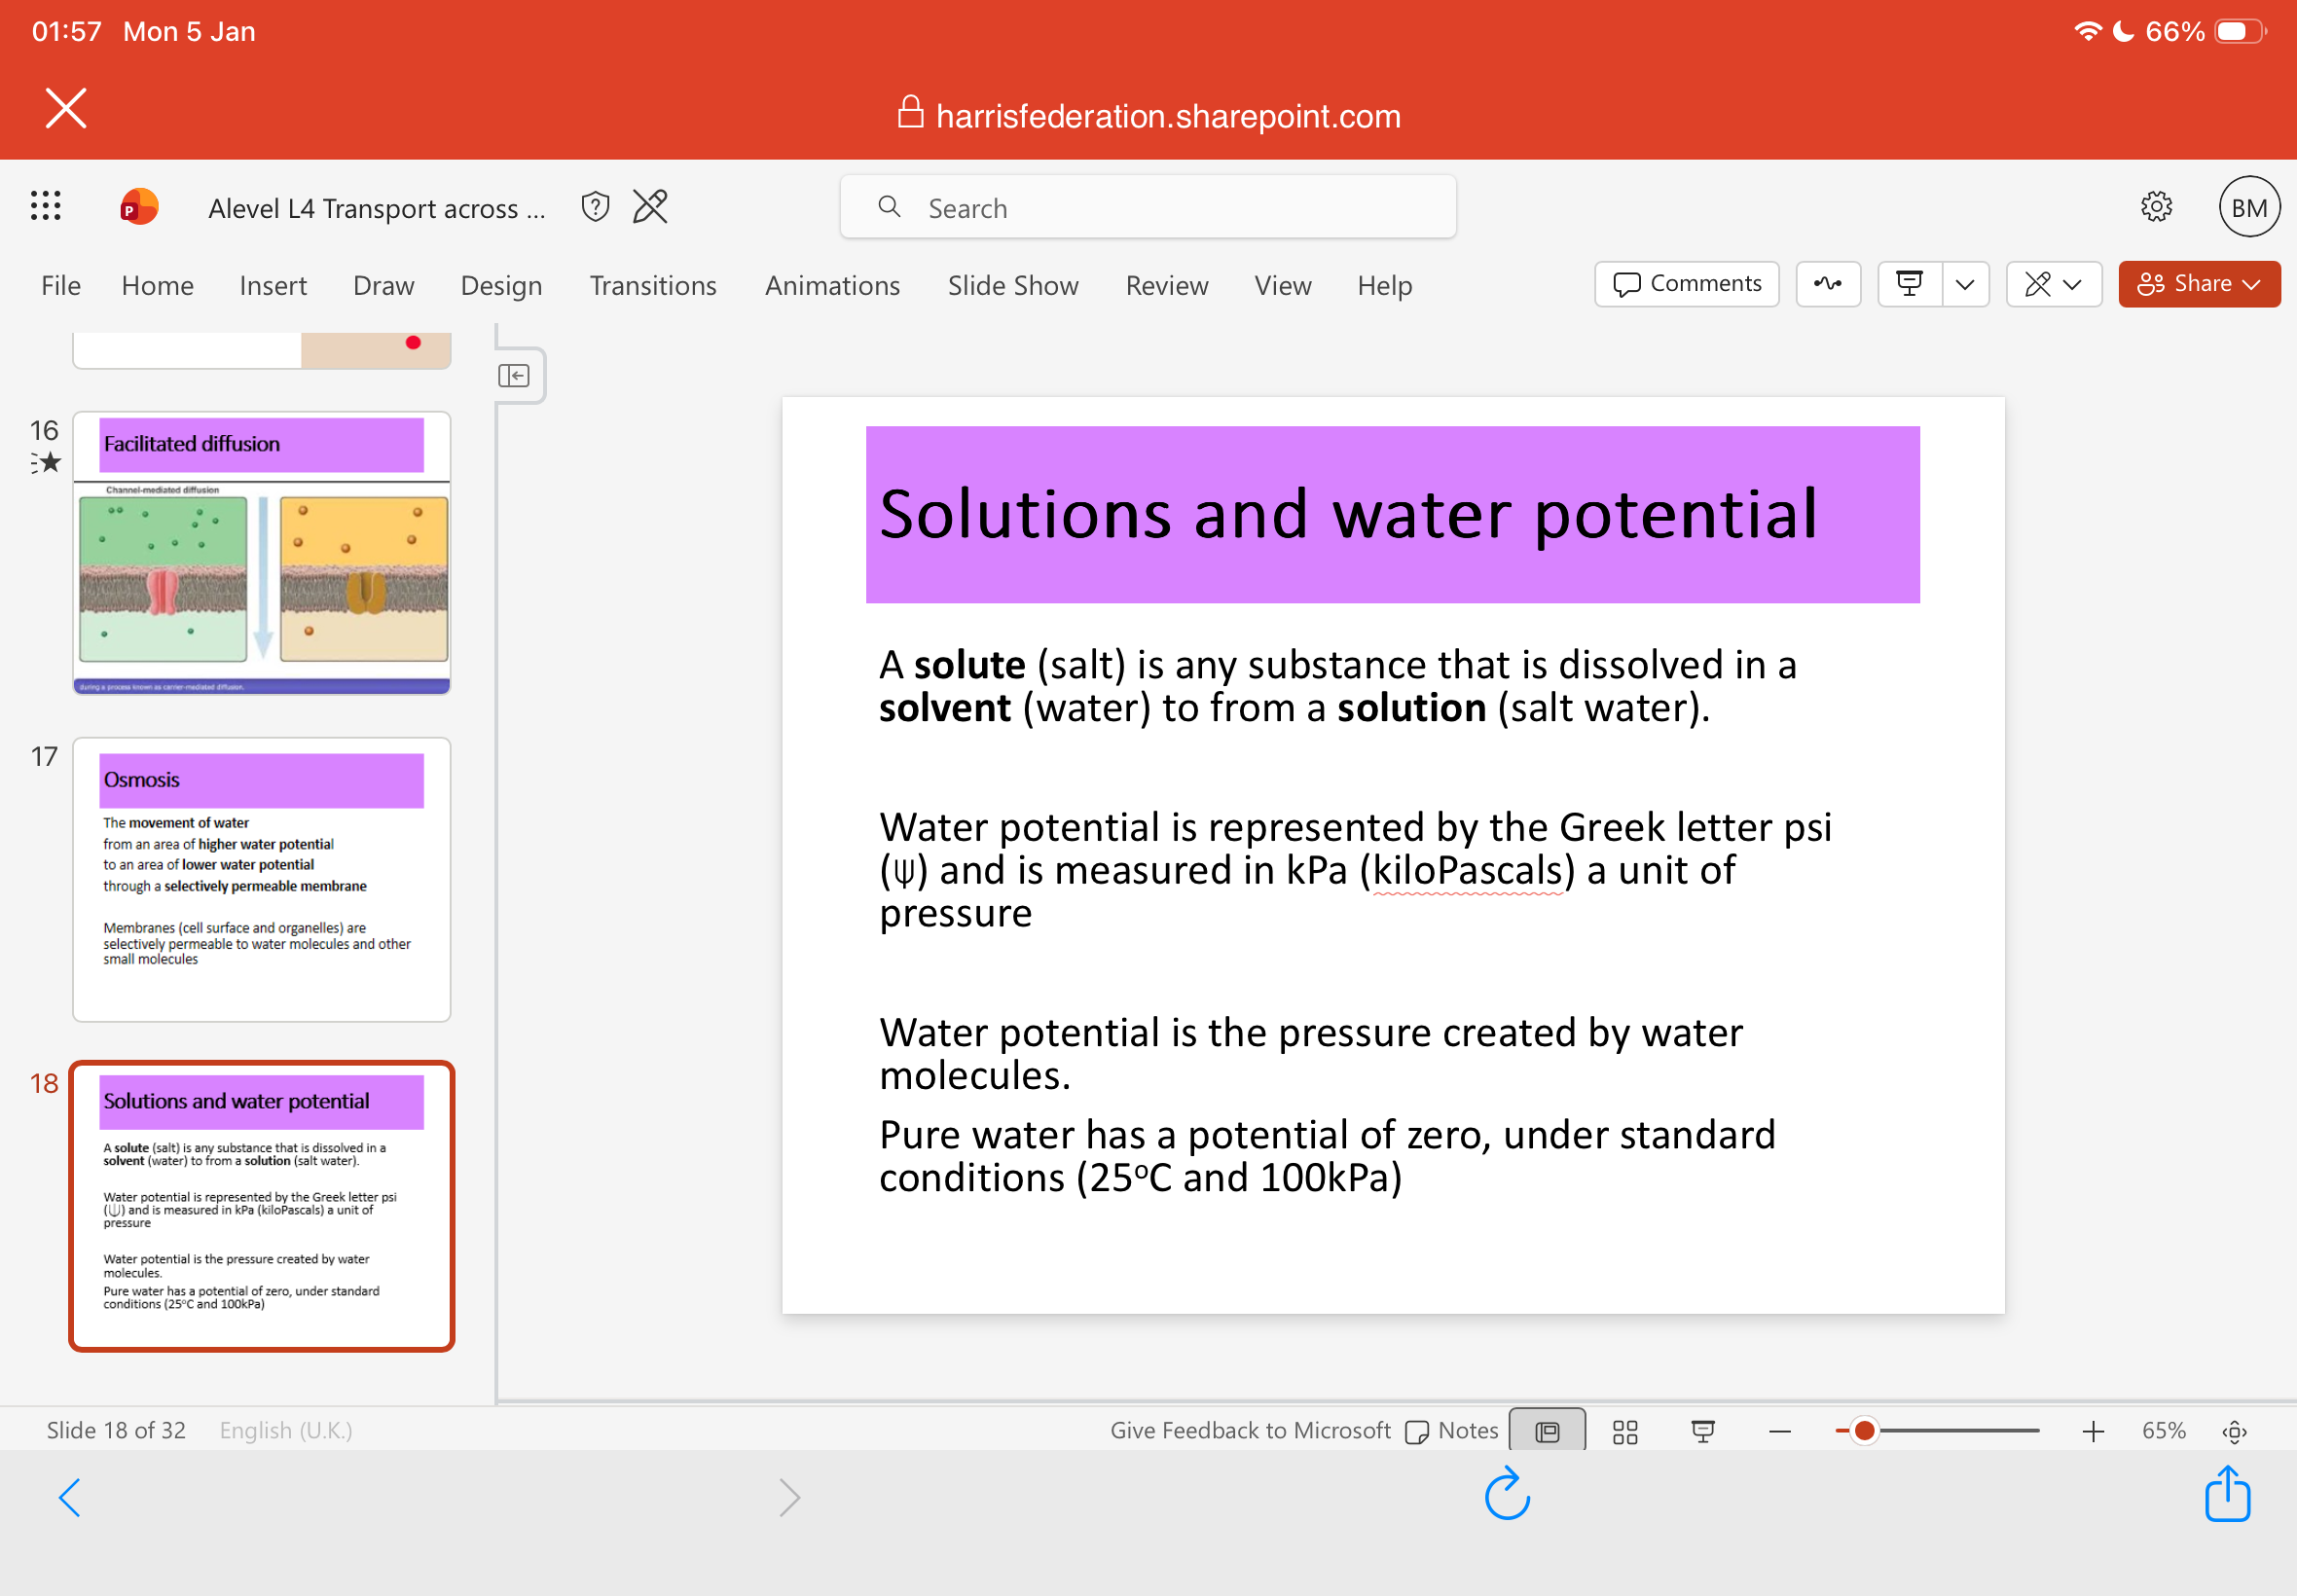Open the editing mode dropdown

click(x=2054, y=284)
